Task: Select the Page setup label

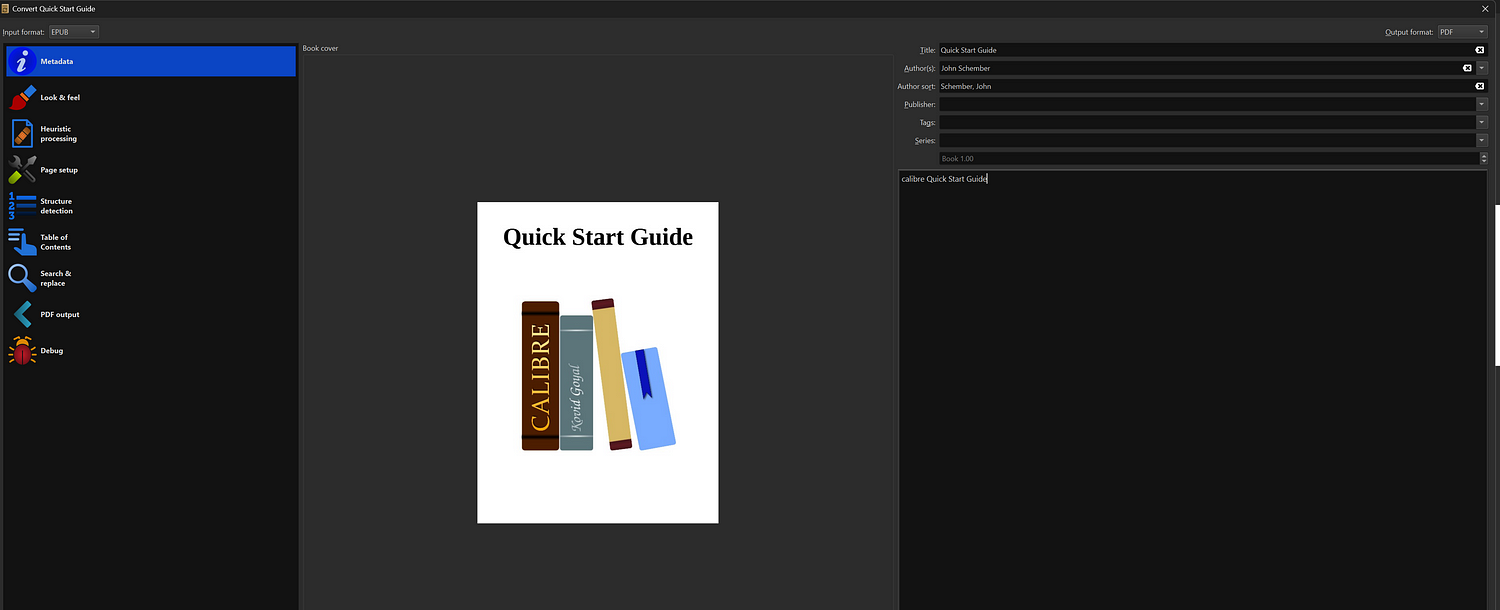Action: (59, 170)
